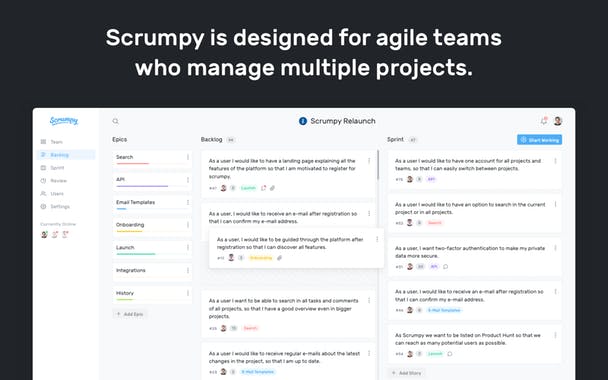Click Add Story below the sprint list
This screenshot has width=608, height=380.
tap(406, 373)
